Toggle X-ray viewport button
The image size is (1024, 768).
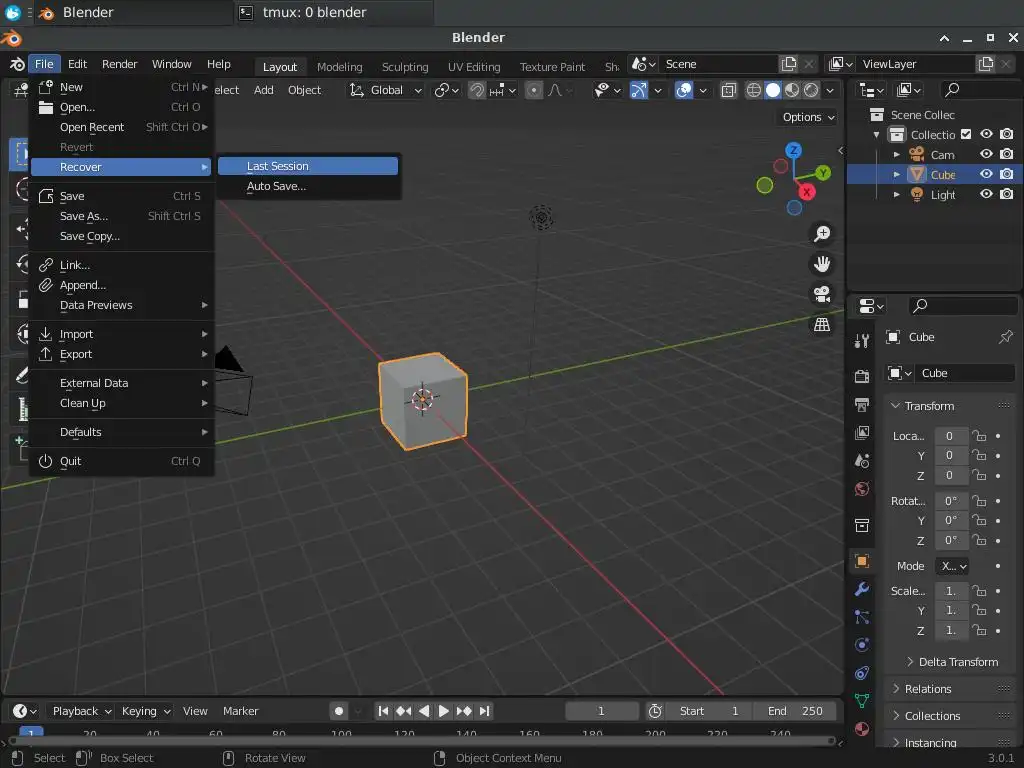tap(728, 90)
